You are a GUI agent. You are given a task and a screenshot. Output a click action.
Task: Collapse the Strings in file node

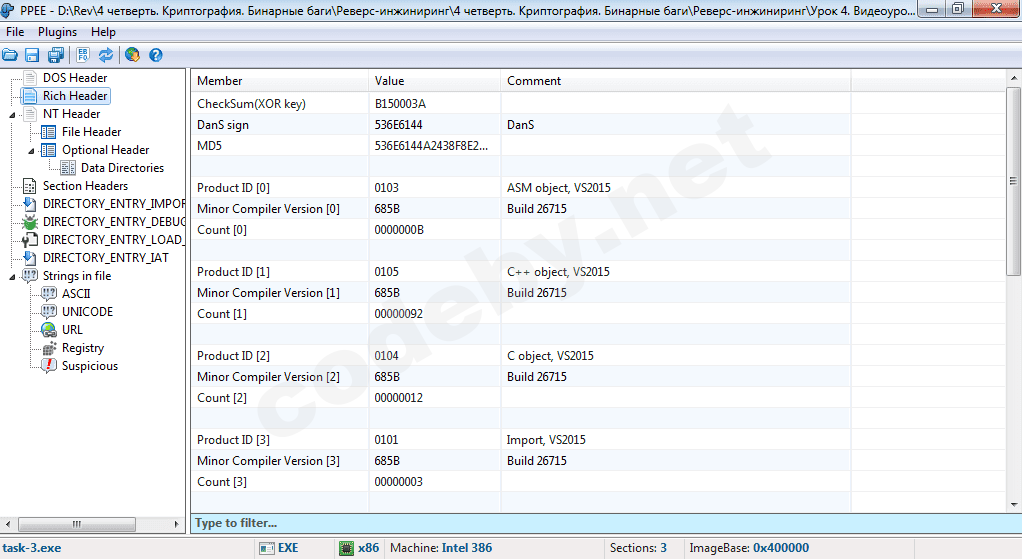tap(12, 277)
